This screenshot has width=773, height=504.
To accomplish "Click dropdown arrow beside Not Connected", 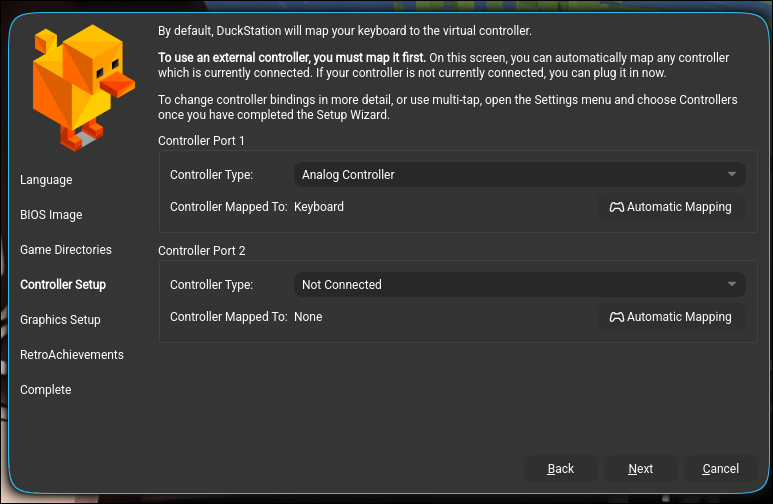I will (732, 284).
